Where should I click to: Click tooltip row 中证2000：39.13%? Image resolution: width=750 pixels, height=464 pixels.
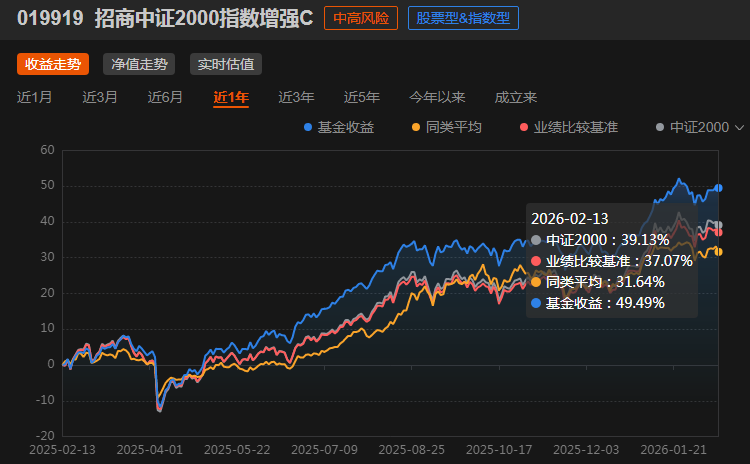(x=600, y=240)
